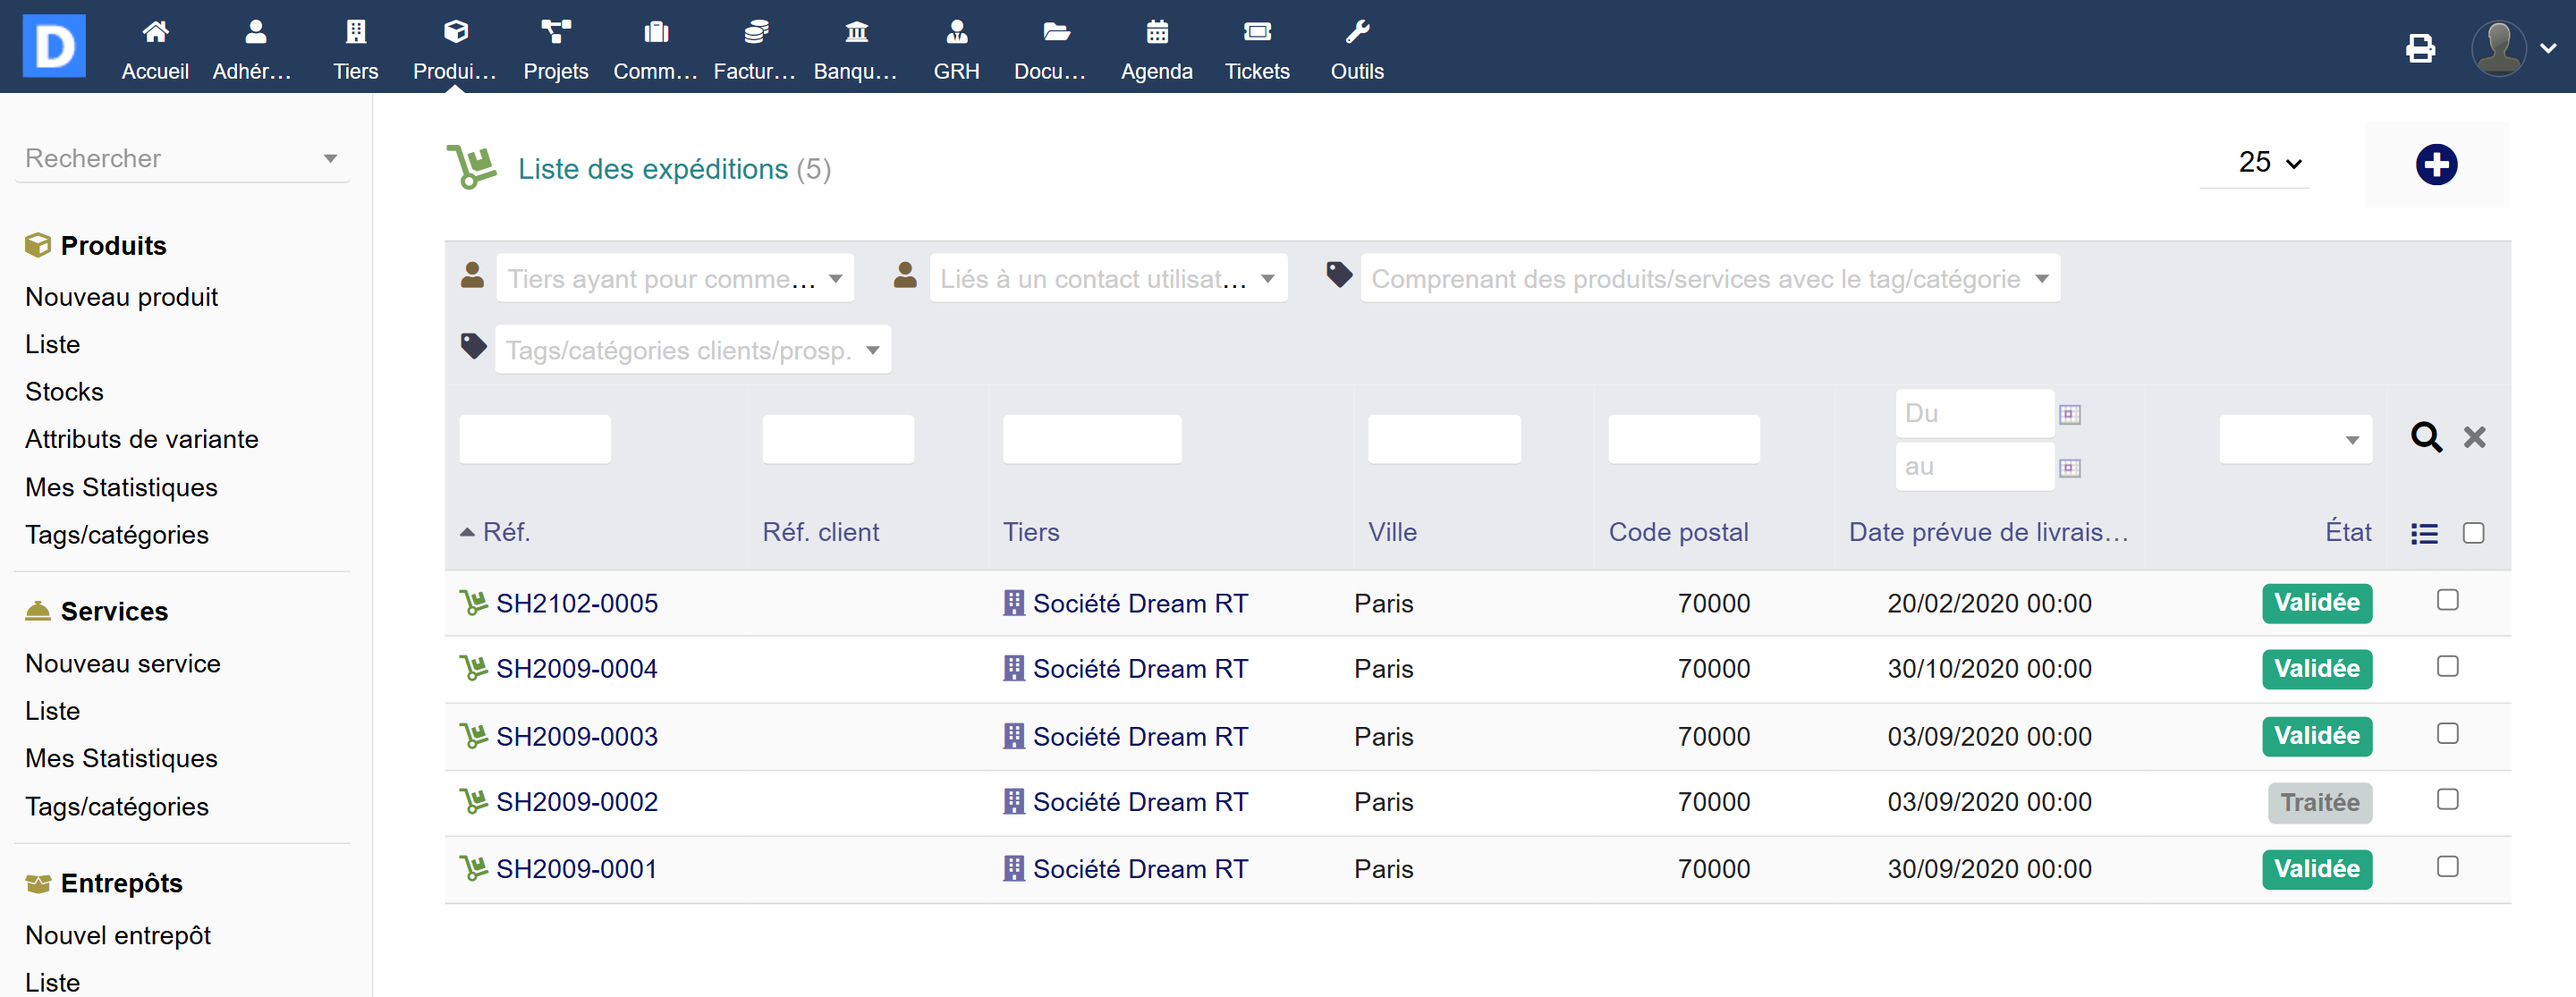This screenshot has width=2576, height=997.
Task: Expand the 25 rows-per-page dropdown
Action: 2268,163
